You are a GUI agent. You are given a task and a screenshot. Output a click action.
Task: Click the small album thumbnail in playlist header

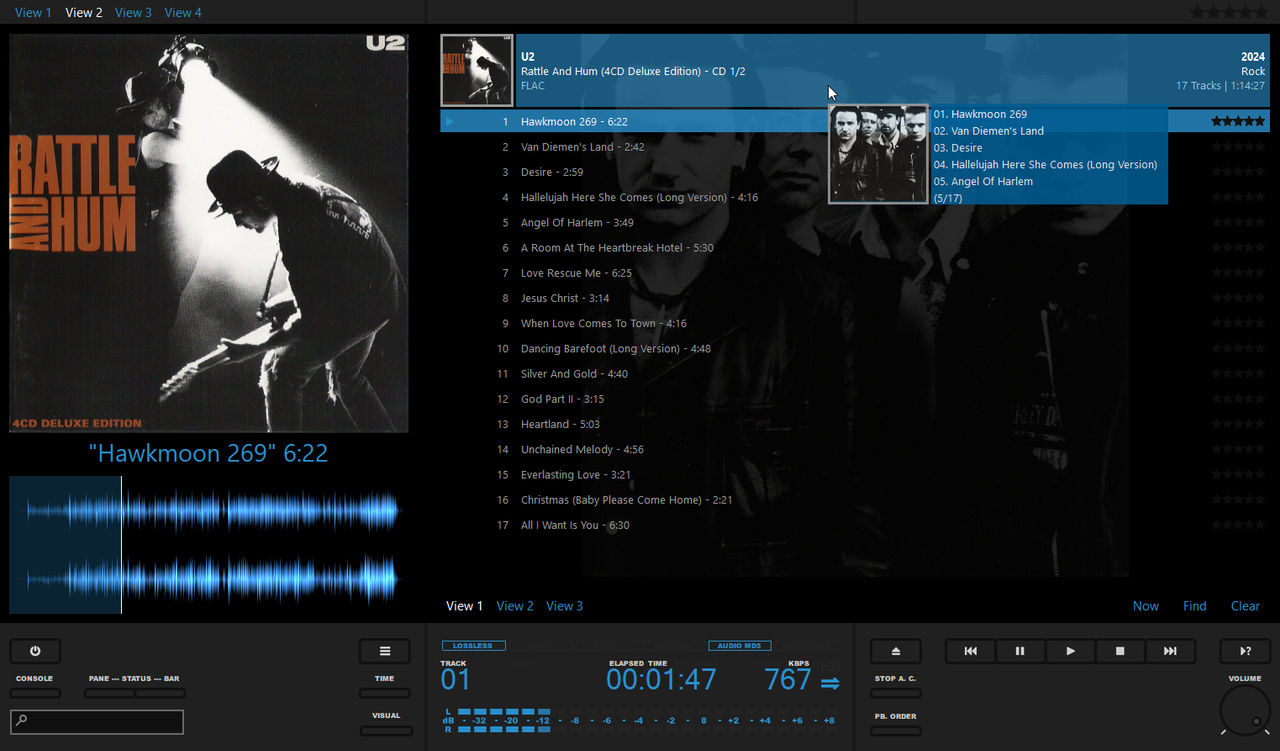477,71
